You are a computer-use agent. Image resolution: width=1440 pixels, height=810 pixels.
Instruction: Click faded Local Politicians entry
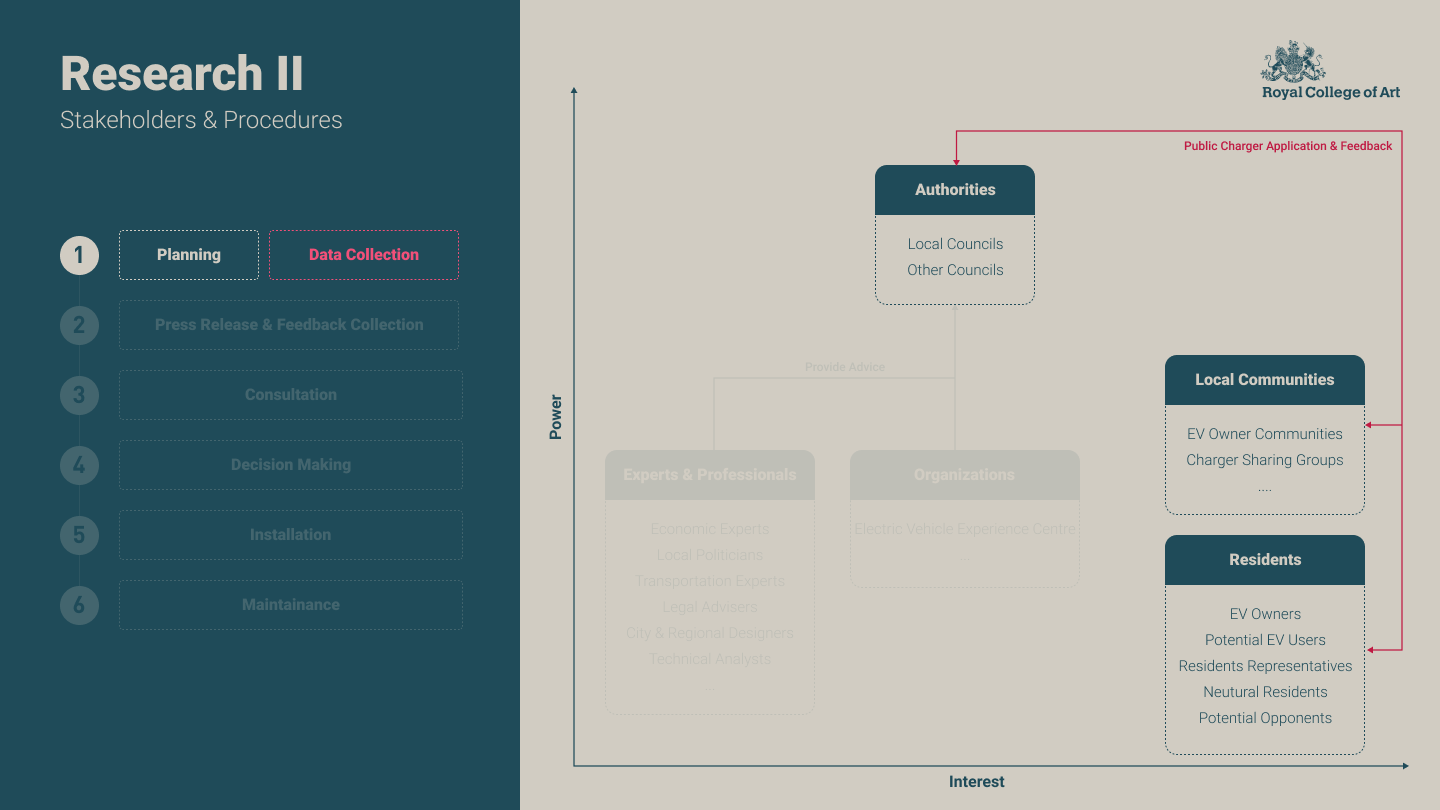[x=710, y=555]
